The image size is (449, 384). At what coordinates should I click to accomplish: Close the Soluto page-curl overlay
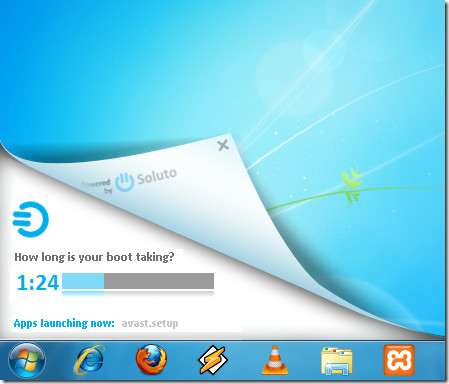pos(223,145)
